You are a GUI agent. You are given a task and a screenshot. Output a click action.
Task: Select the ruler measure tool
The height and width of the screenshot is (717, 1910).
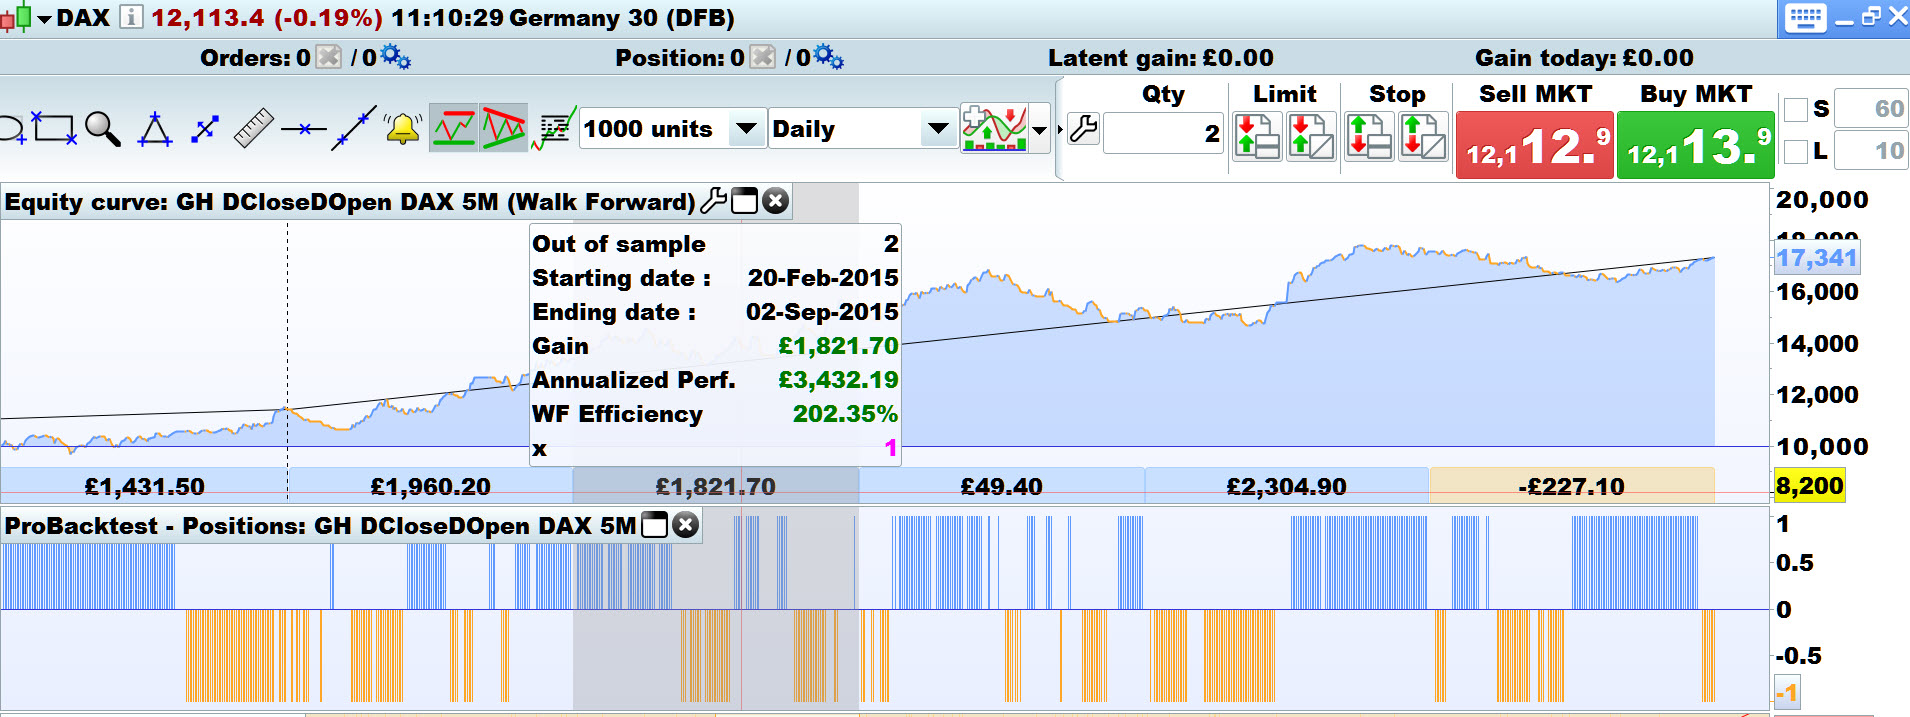point(254,129)
